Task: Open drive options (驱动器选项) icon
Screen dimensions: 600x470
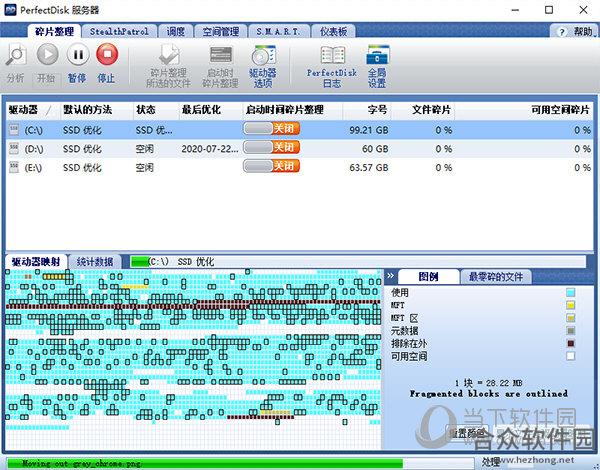Action: 263,56
